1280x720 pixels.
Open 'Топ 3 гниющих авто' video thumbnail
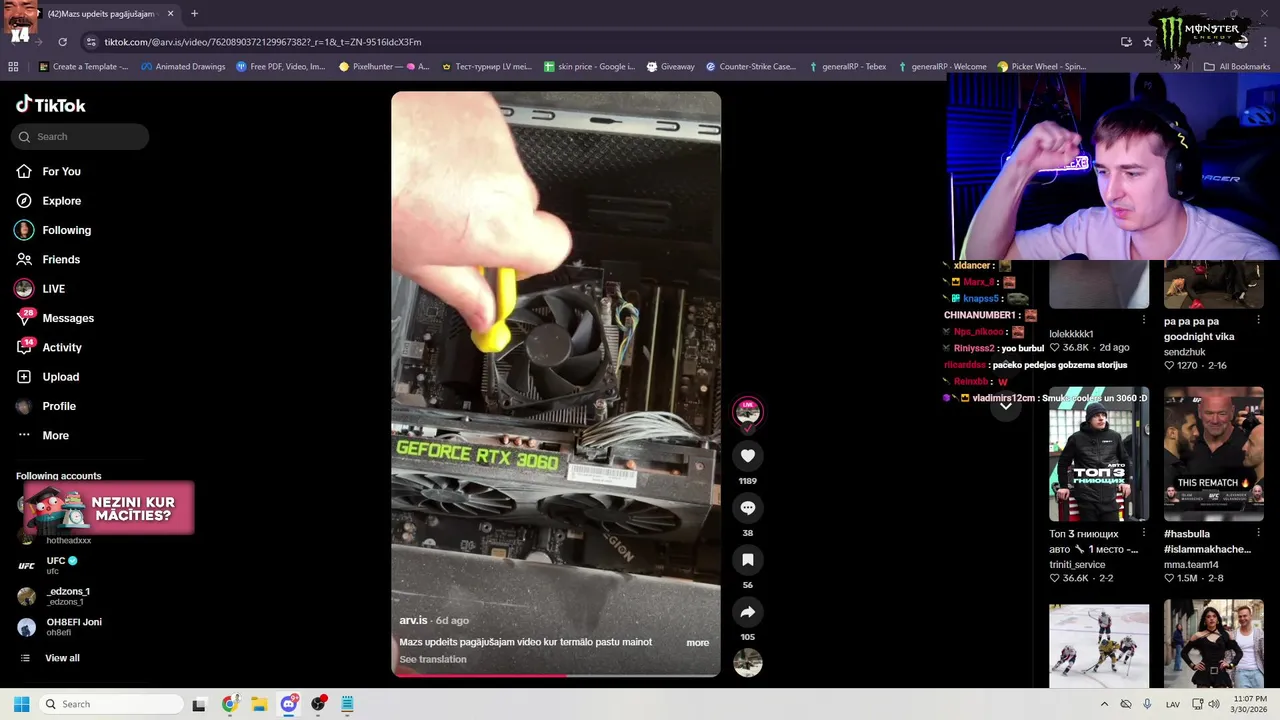tap(1099, 454)
